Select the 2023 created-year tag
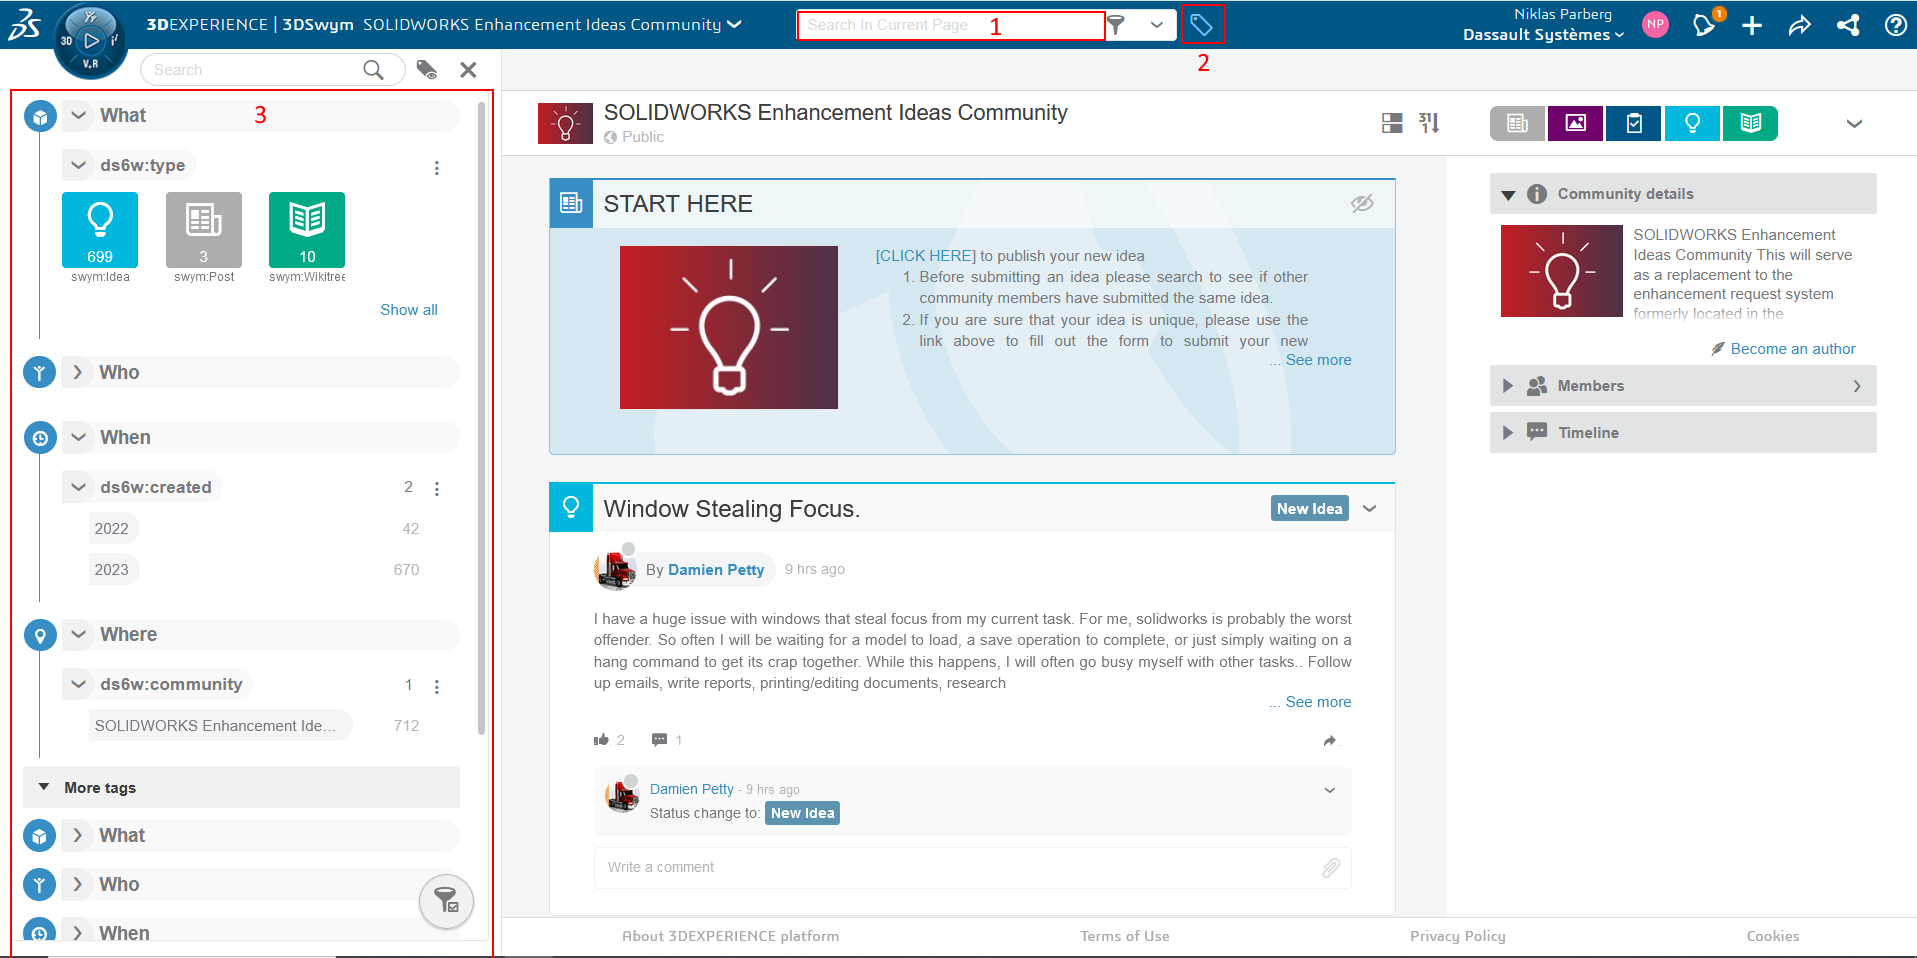 click(112, 570)
